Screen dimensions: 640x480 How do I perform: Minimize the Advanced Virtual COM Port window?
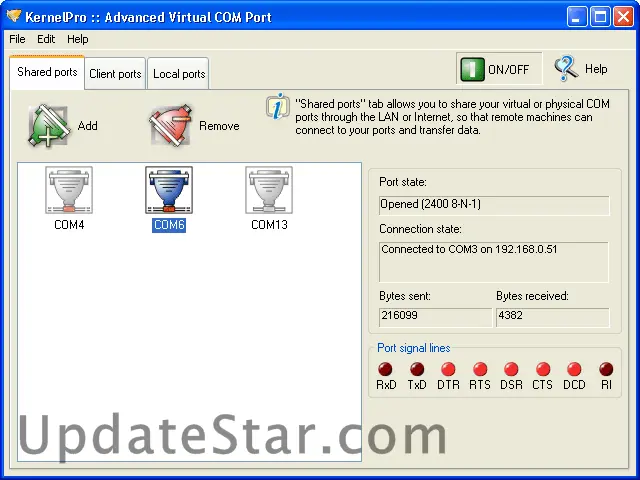coord(576,17)
